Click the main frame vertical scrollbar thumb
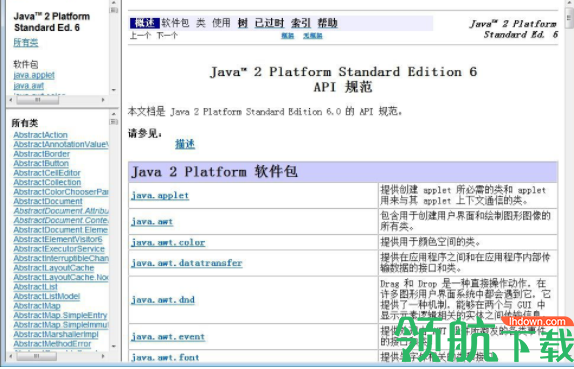Screen dimensions: 574x369 (570, 18)
